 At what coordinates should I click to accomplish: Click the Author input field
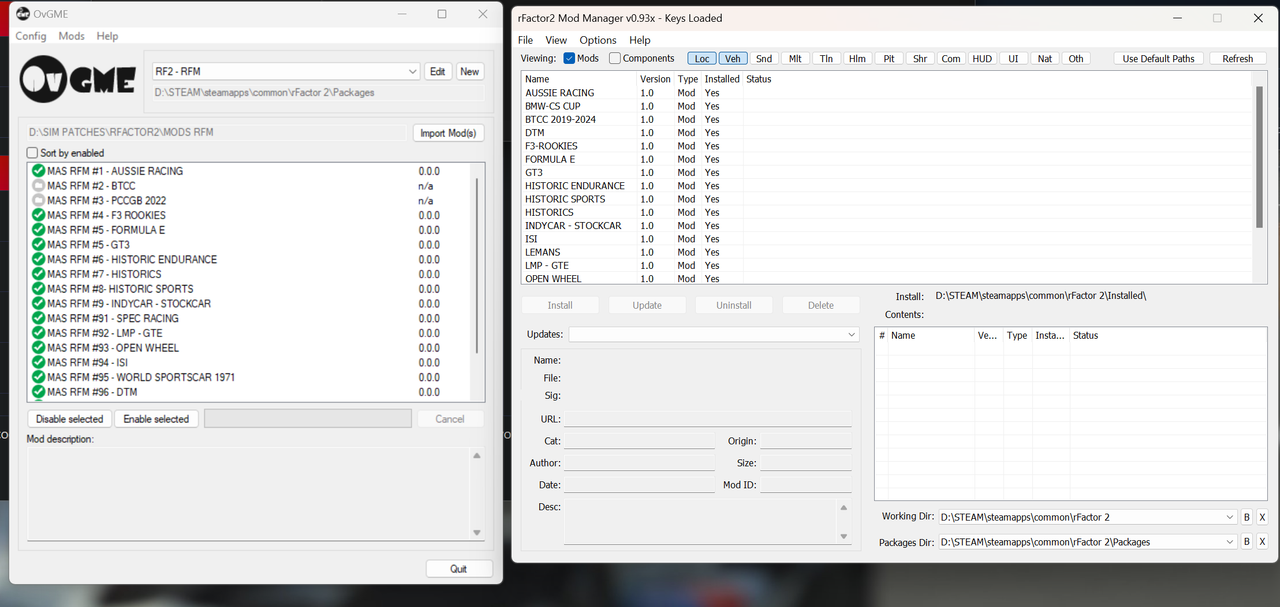coord(639,463)
